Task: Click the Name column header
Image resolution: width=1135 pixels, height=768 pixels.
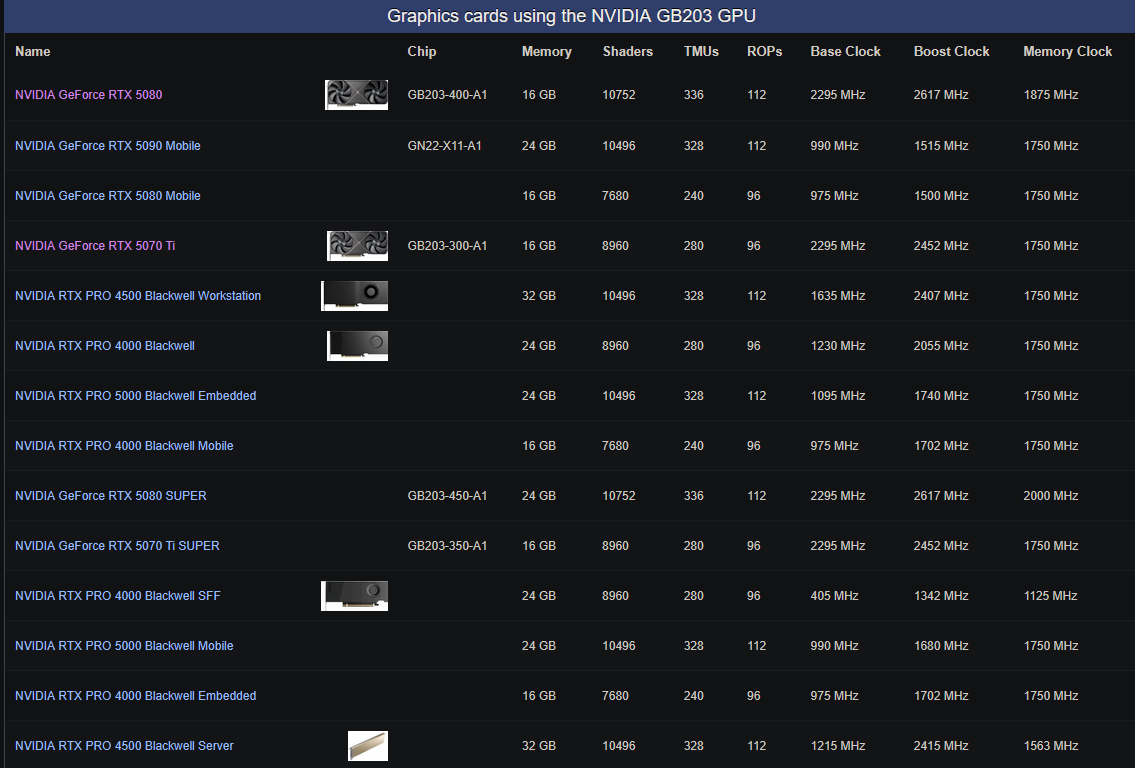Action: click(33, 51)
